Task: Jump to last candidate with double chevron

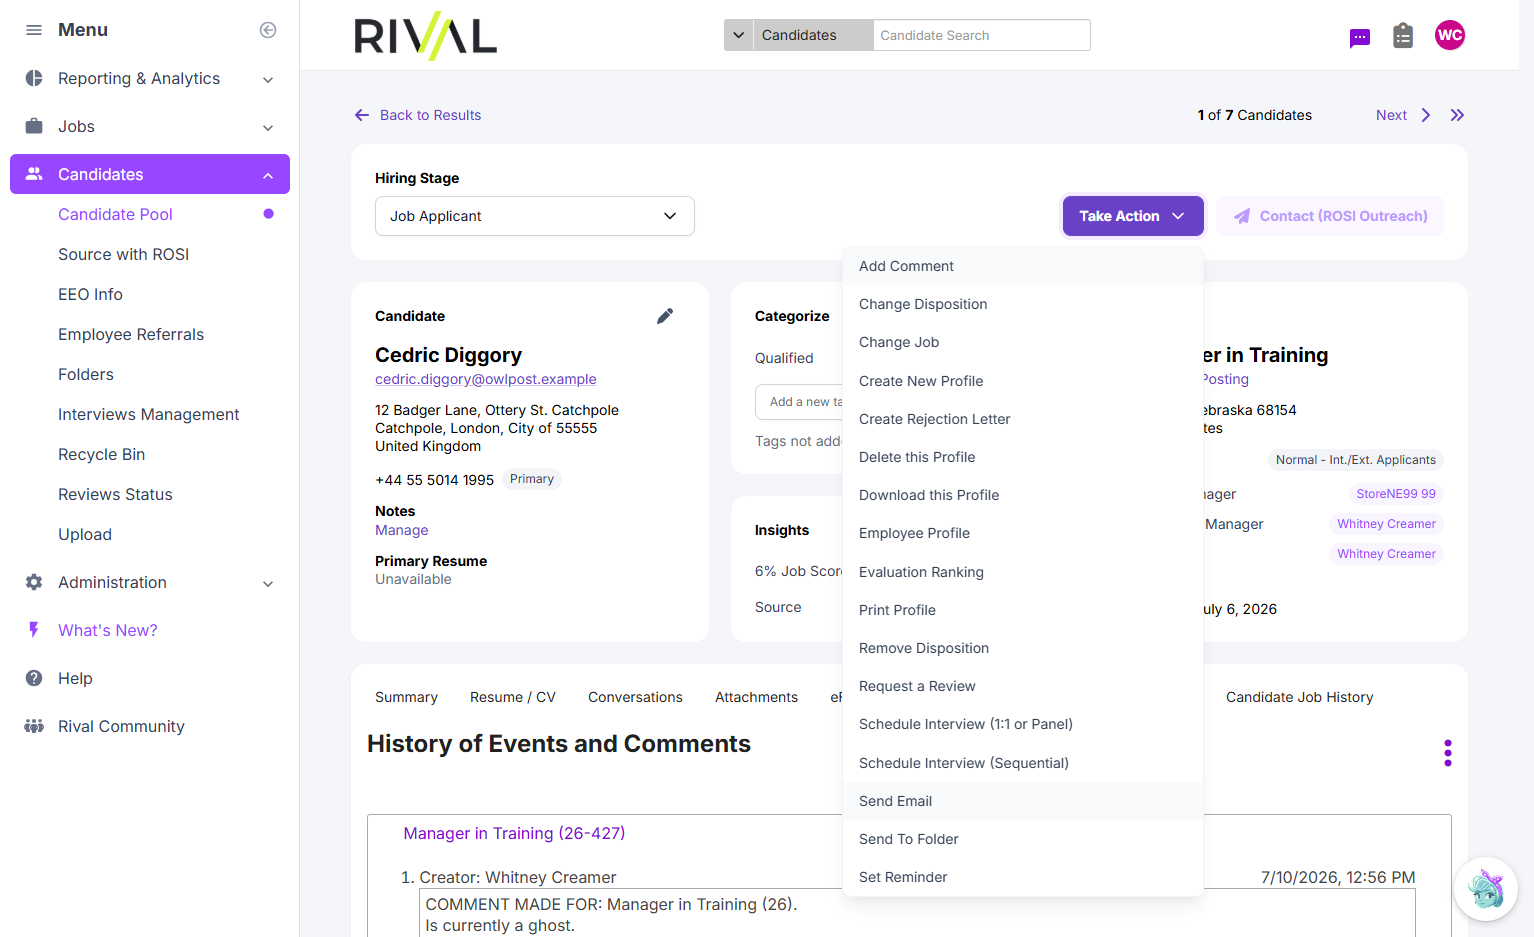Action: pos(1457,115)
